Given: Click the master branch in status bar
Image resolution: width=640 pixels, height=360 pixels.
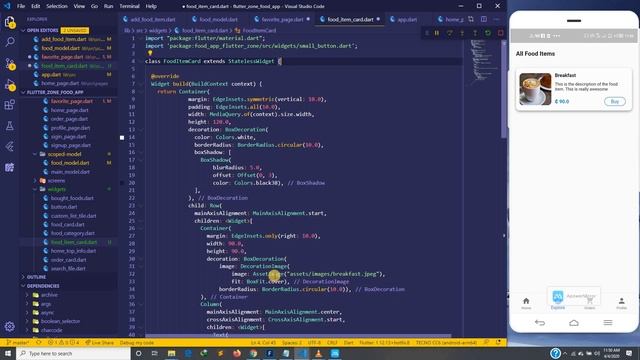Looking at the screenshot, I should [x=18, y=343].
